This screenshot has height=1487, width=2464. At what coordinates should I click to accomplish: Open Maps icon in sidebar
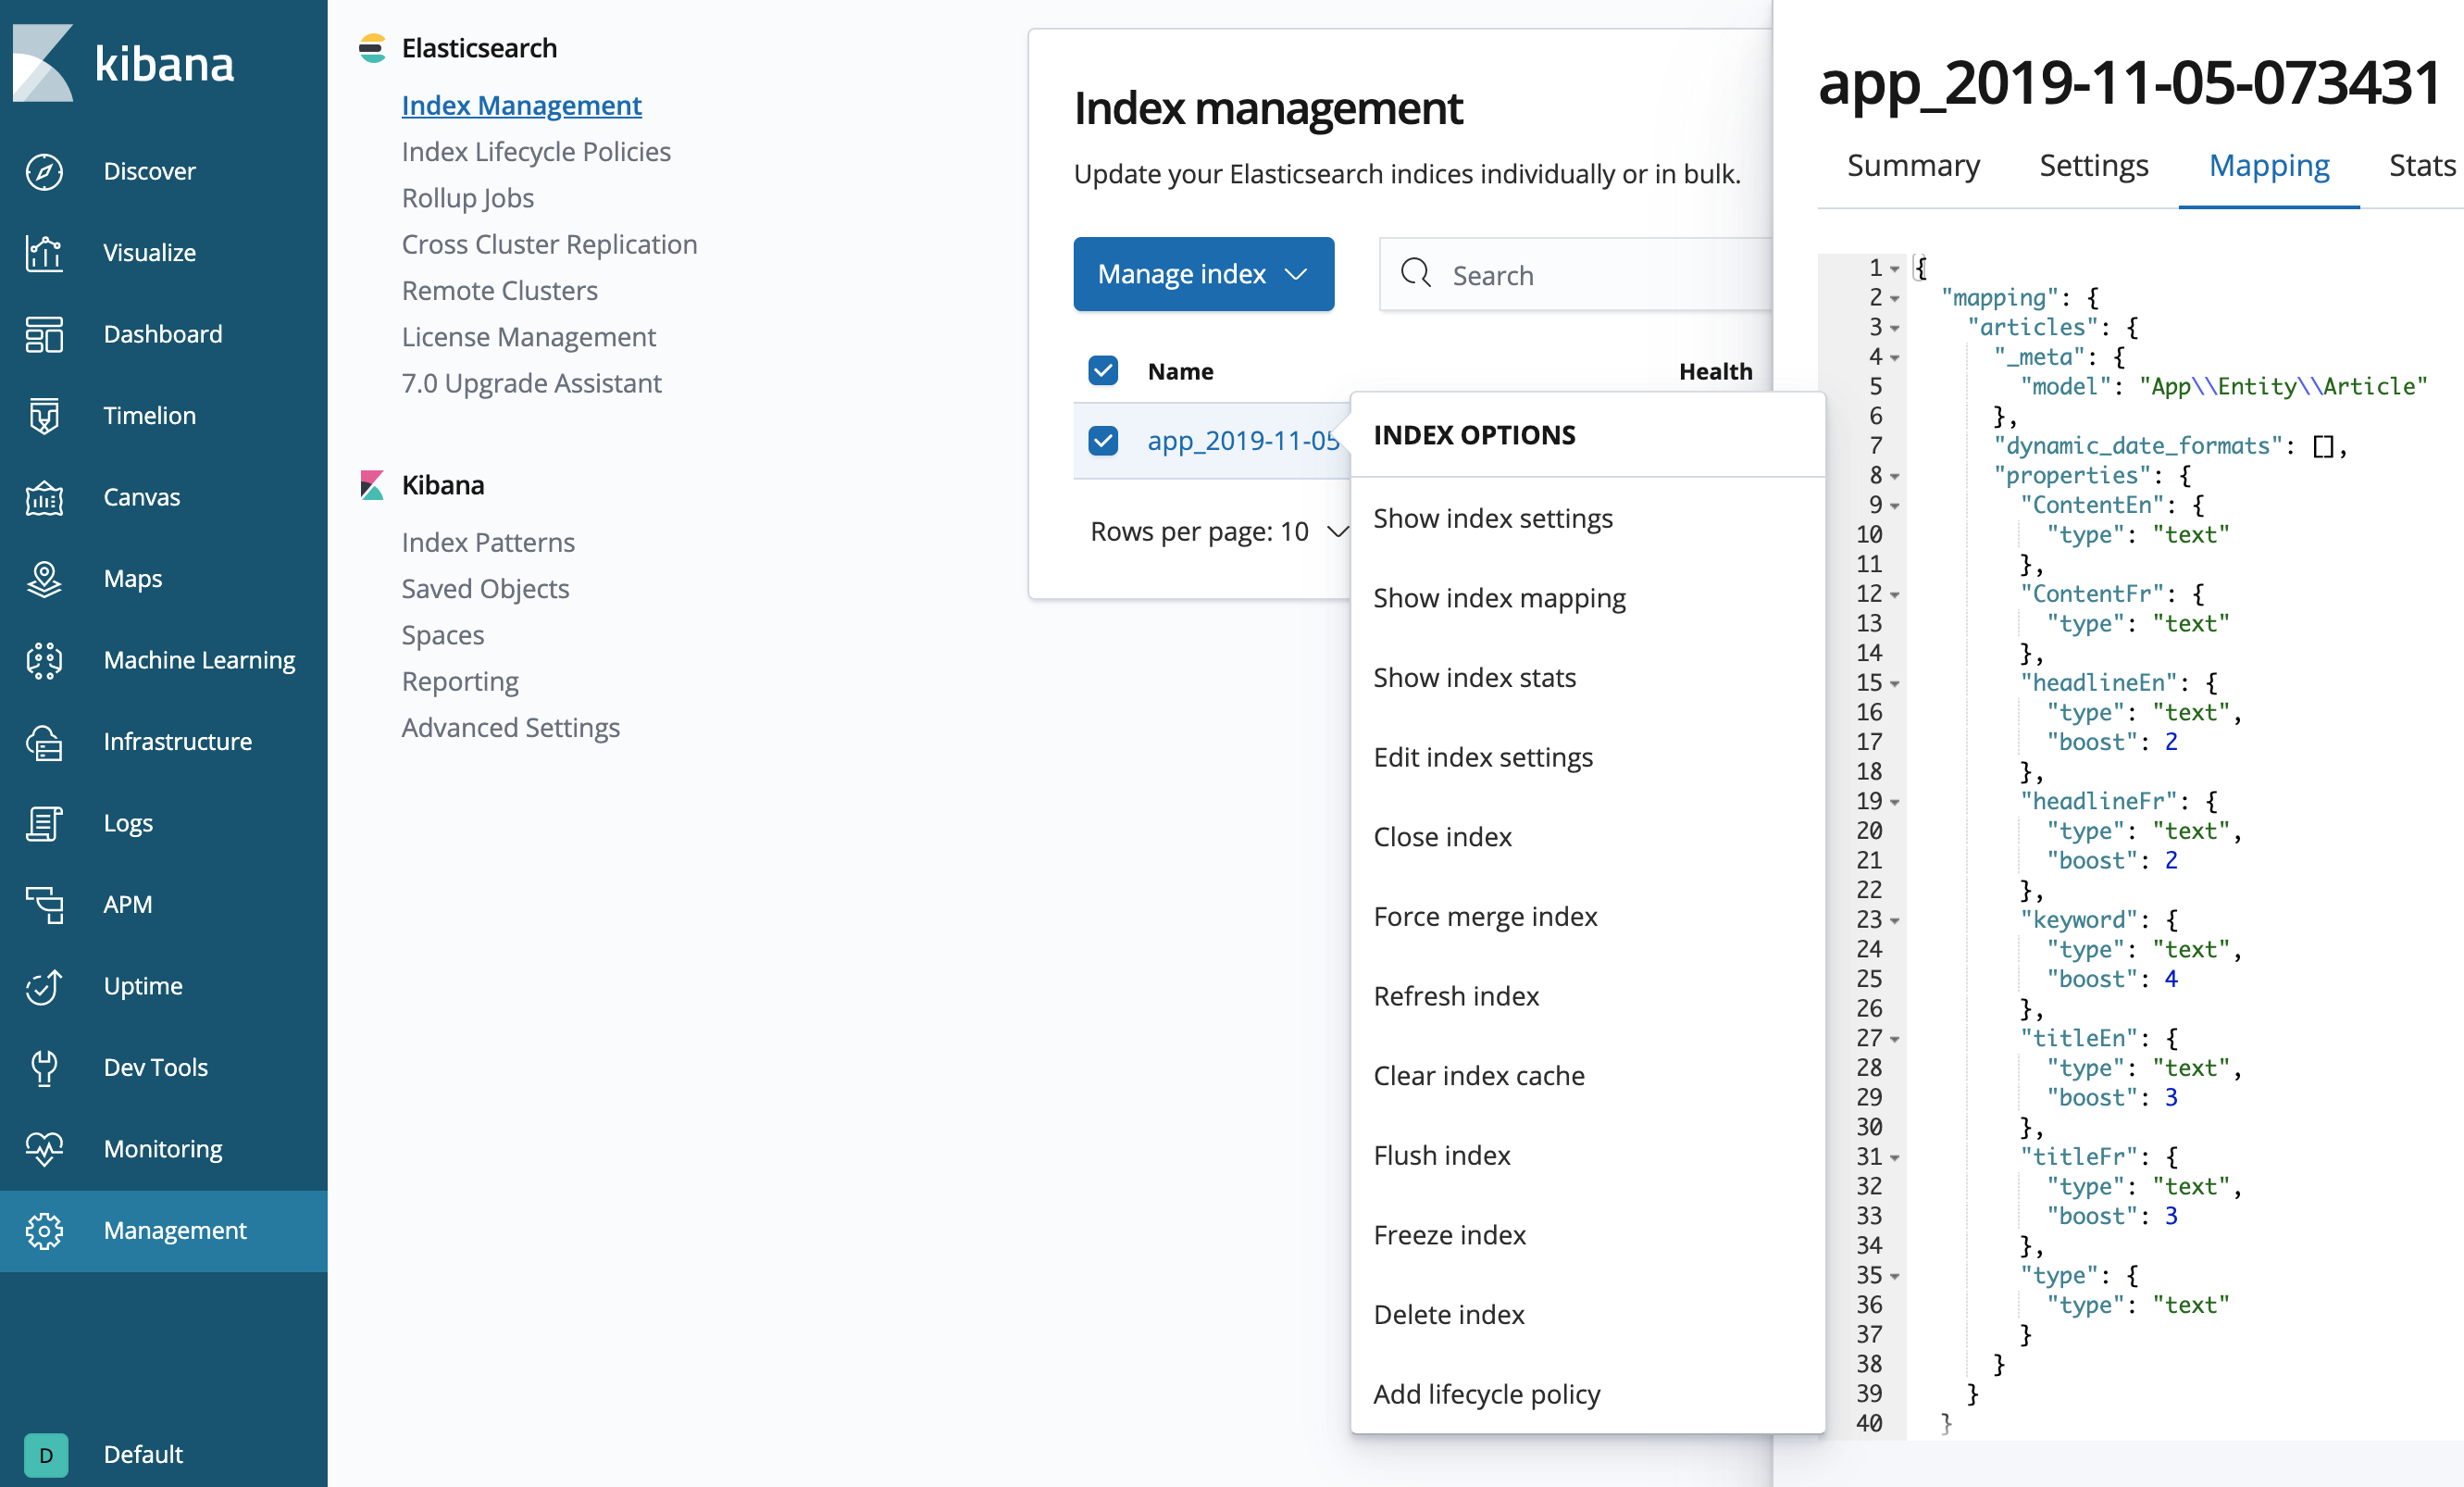coord(44,579)
